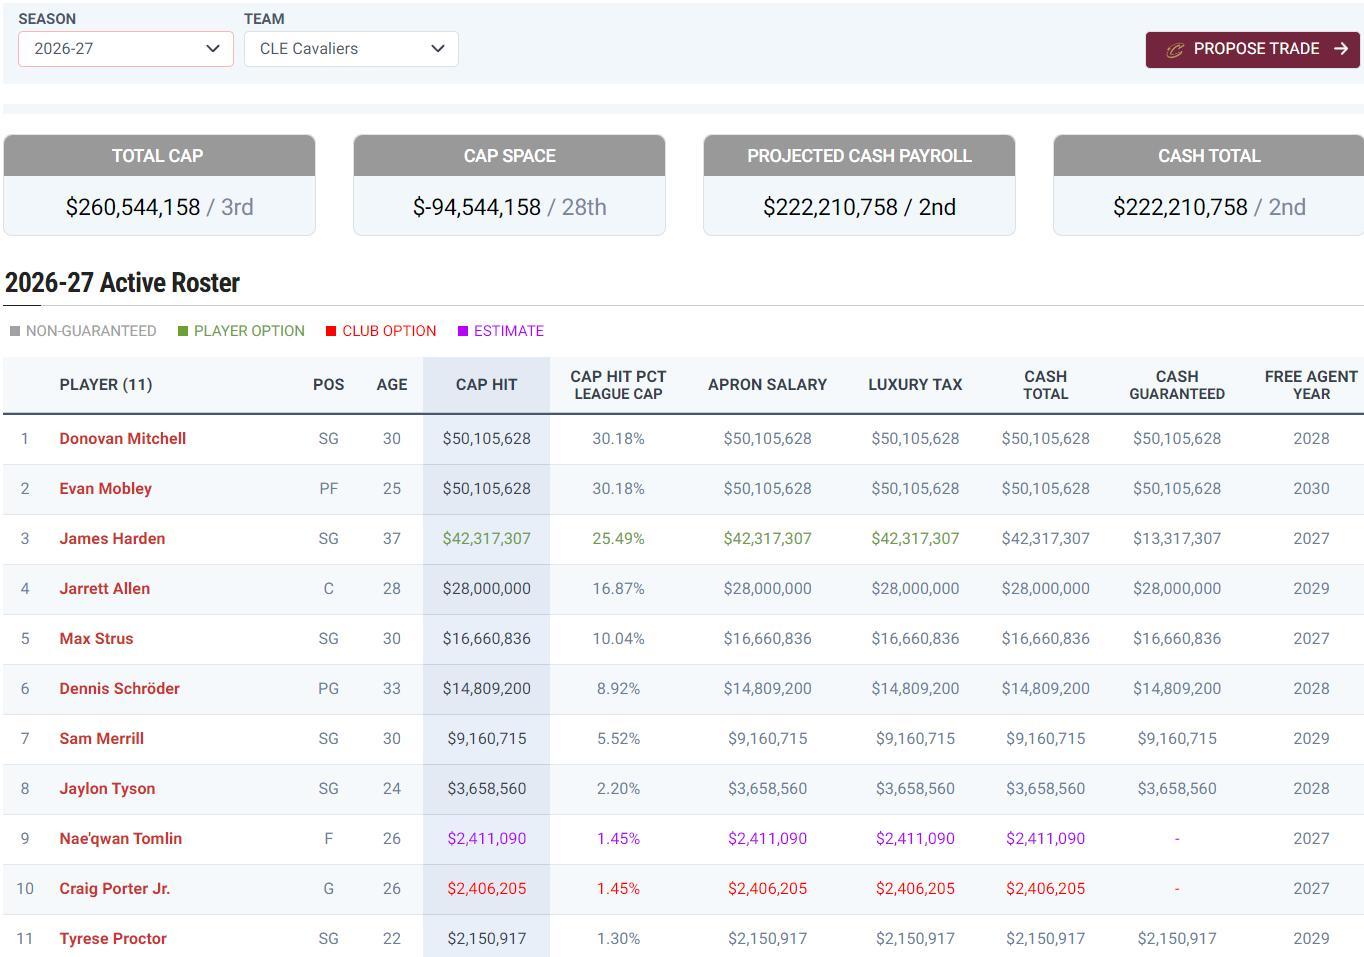Click the Total Cap summary card
The height and width of the screenshot is (957, 1364).
159,186
